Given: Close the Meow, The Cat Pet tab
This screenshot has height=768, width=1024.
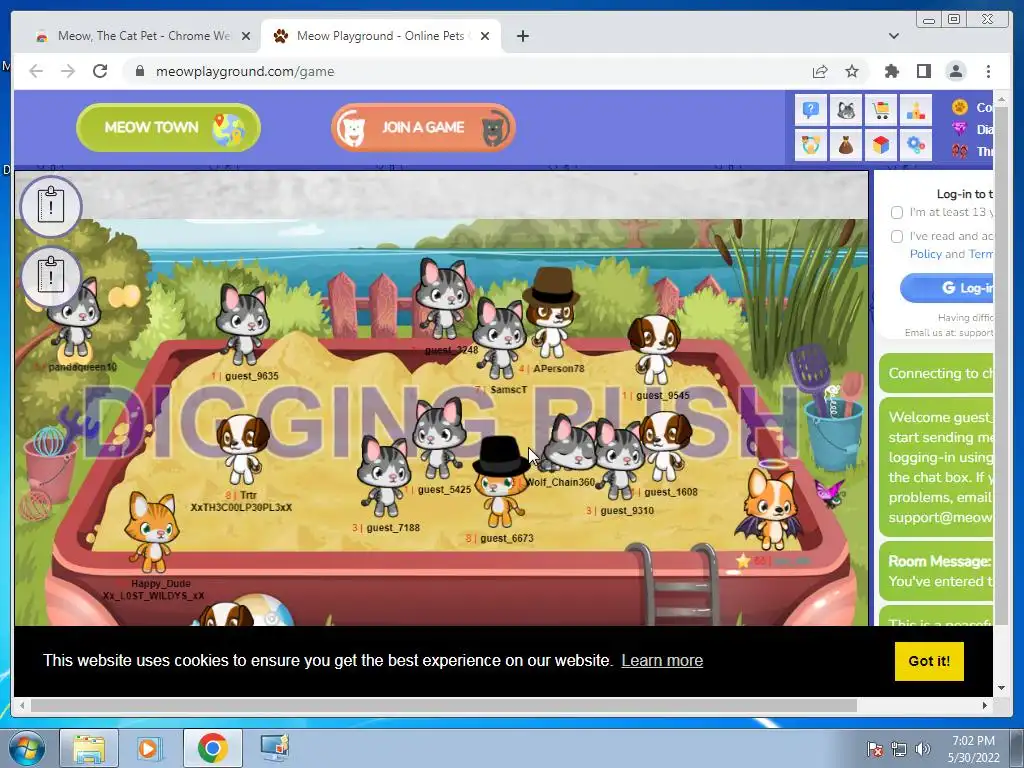Looking at the screenshot, I should 246,36.
